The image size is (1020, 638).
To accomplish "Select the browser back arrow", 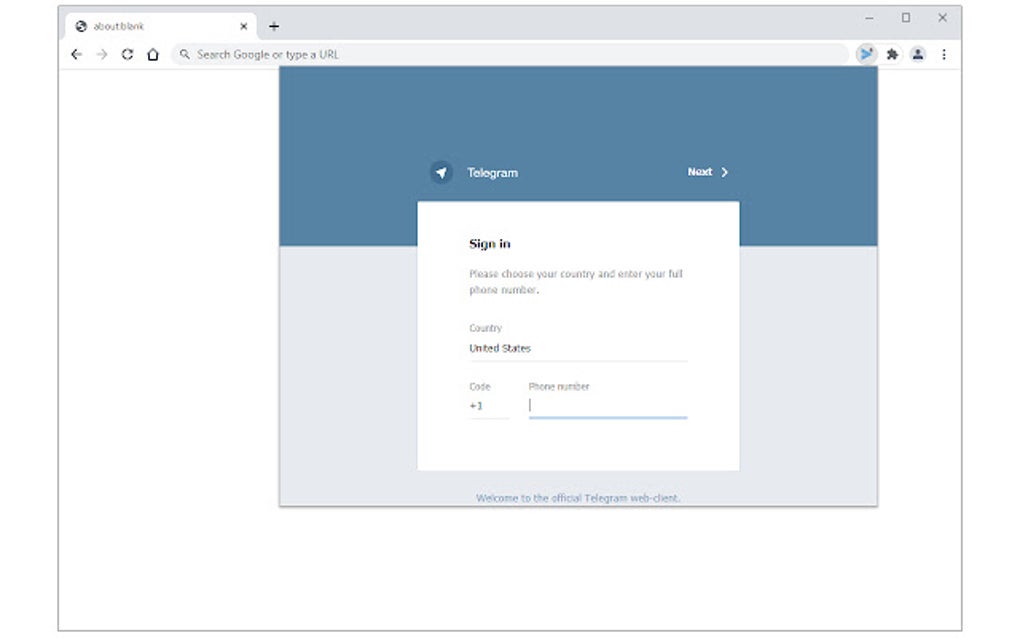I will coord(76,54).
